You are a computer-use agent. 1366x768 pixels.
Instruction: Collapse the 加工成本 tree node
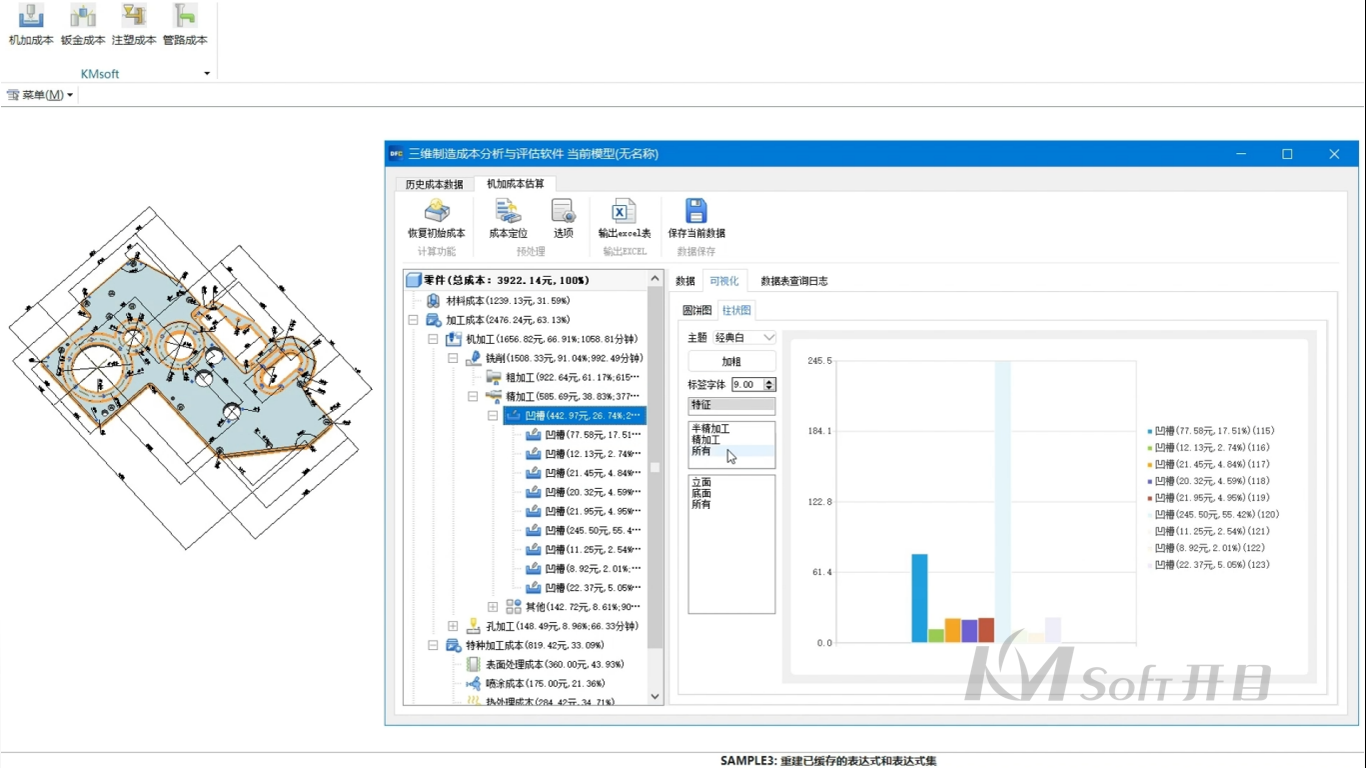tap(413, 320)
